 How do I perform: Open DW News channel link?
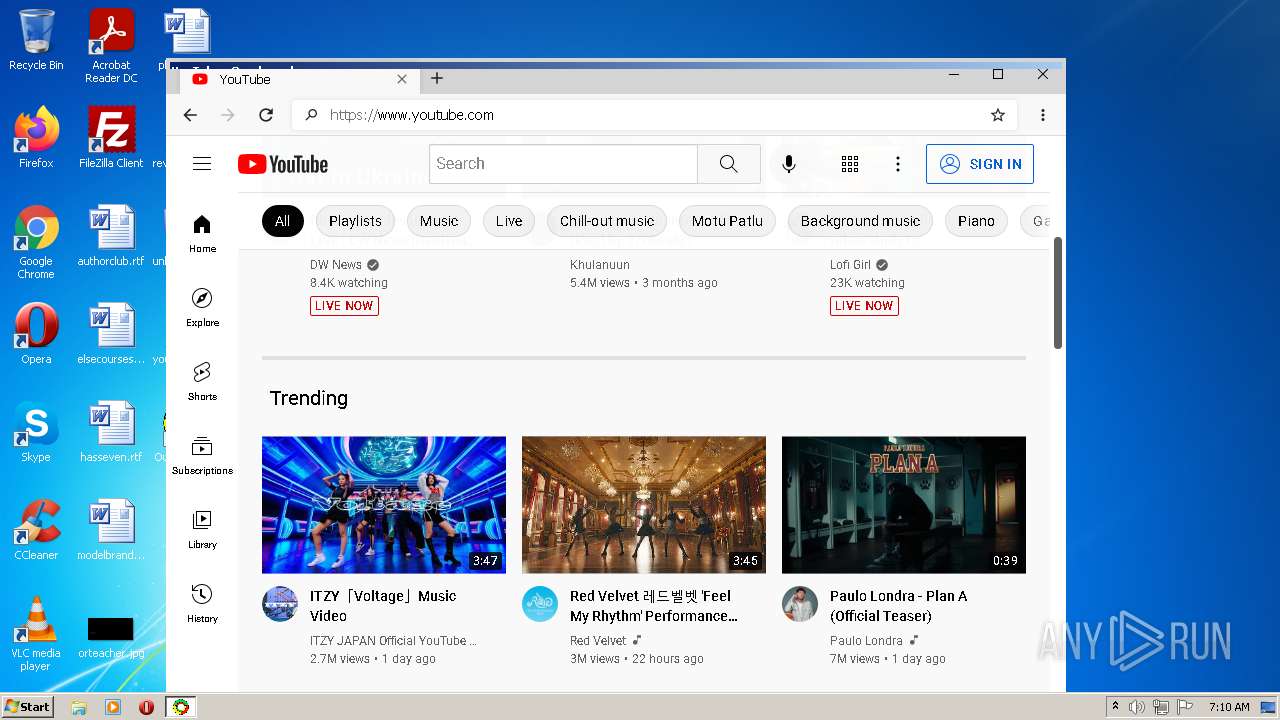point(336,265)
